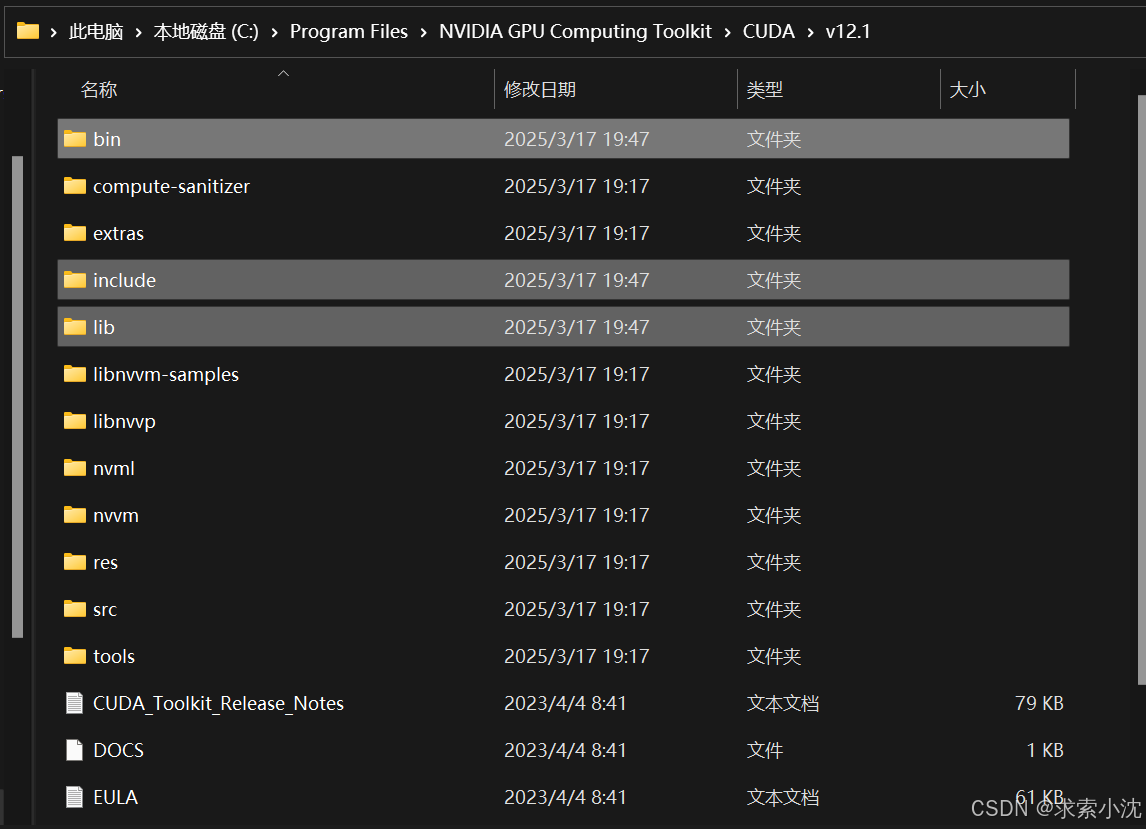Click v12.1 in the breadcrumb
1146x829 pixels.
tap(848, 31)
